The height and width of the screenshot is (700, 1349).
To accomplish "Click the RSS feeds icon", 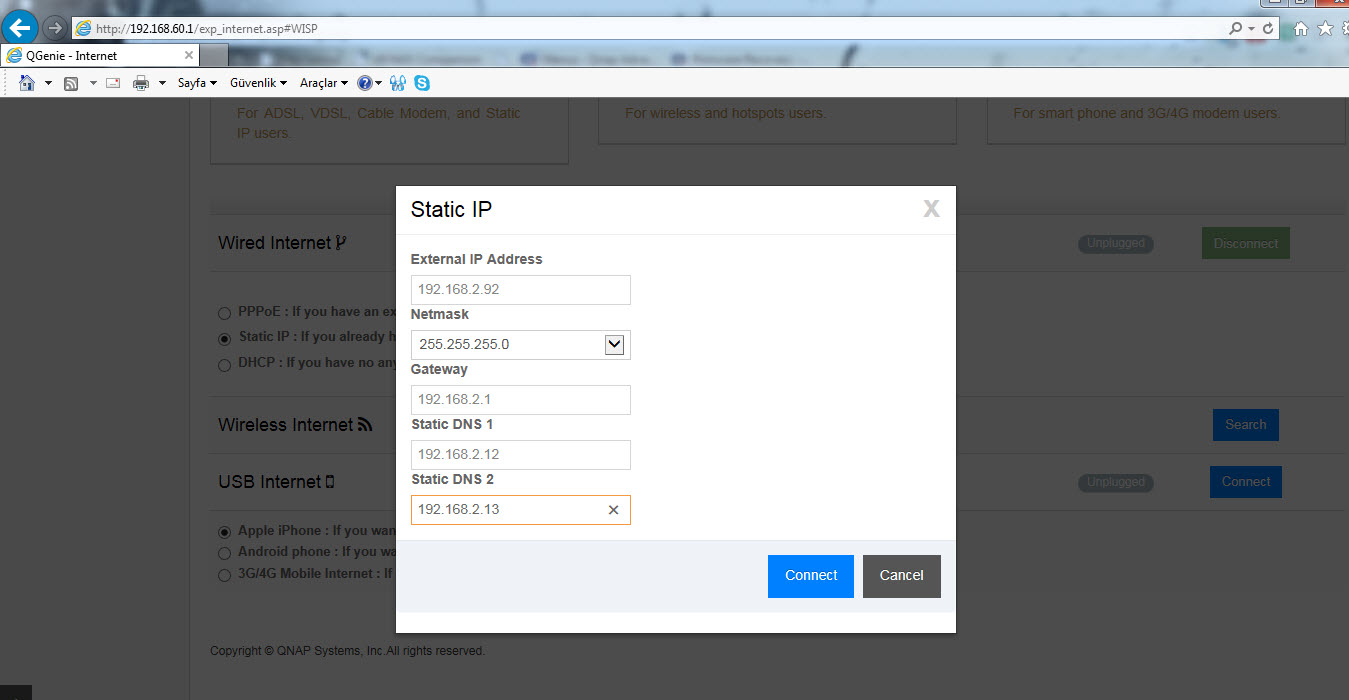I will coord(71,83).
